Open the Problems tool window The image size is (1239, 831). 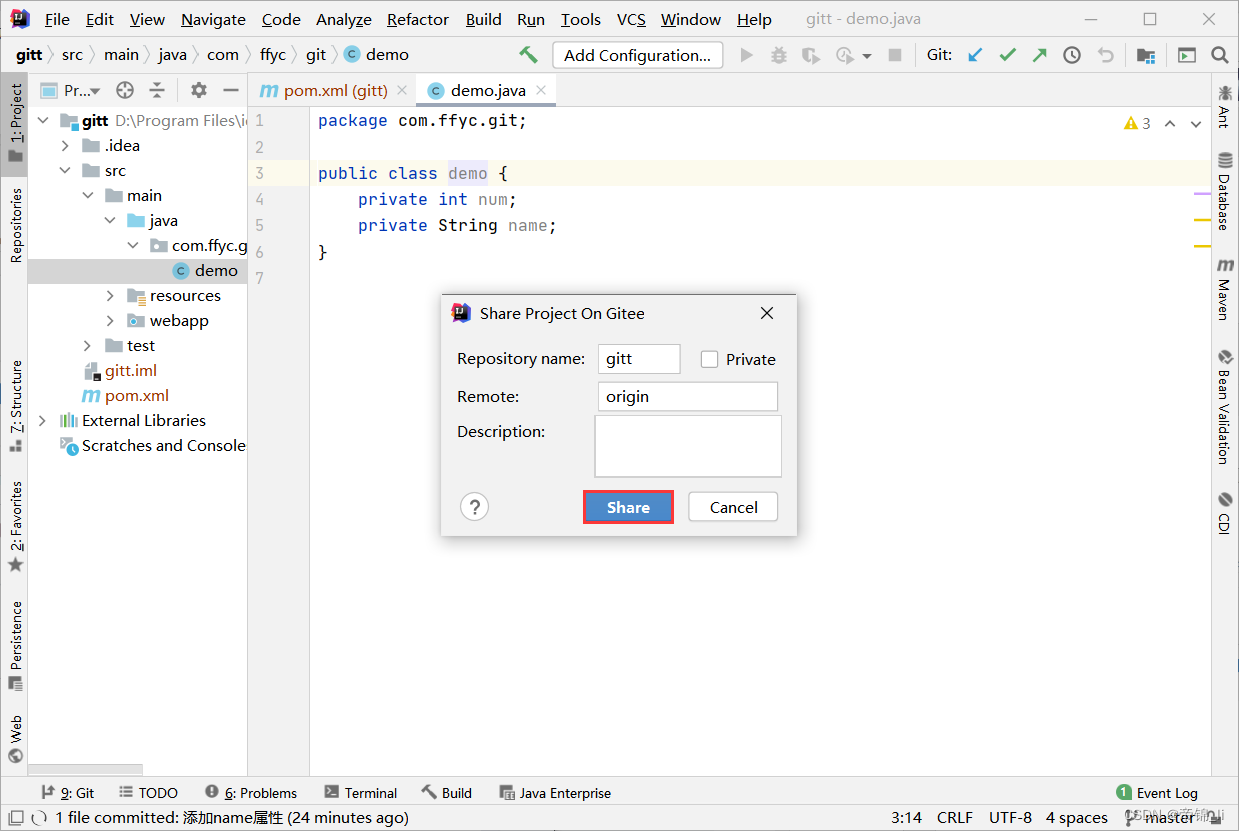click(x=251, y=793)
